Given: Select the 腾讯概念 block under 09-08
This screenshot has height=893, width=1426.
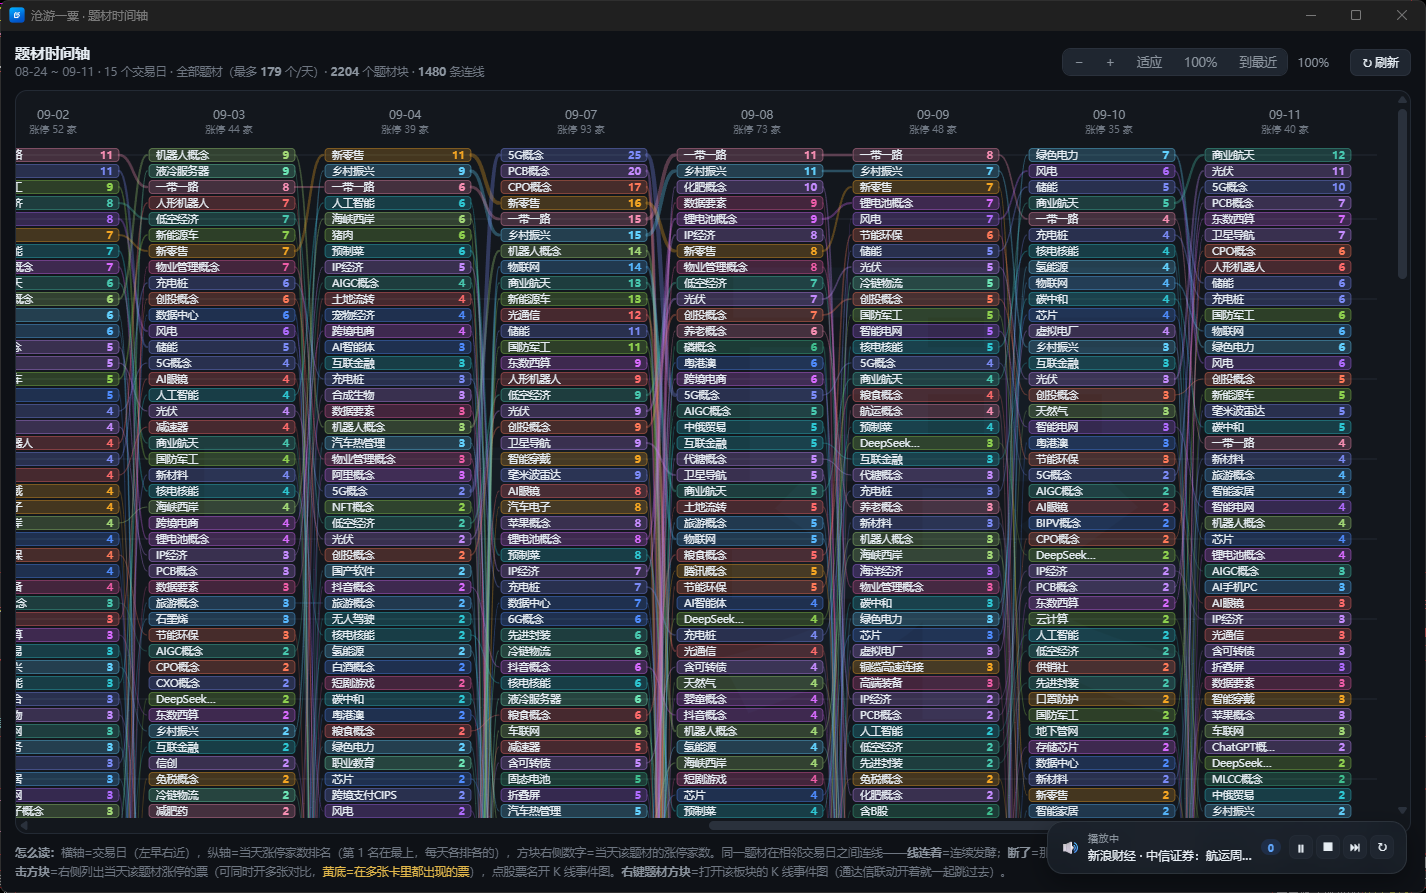Looking at the screenshot, I should 750,571.
